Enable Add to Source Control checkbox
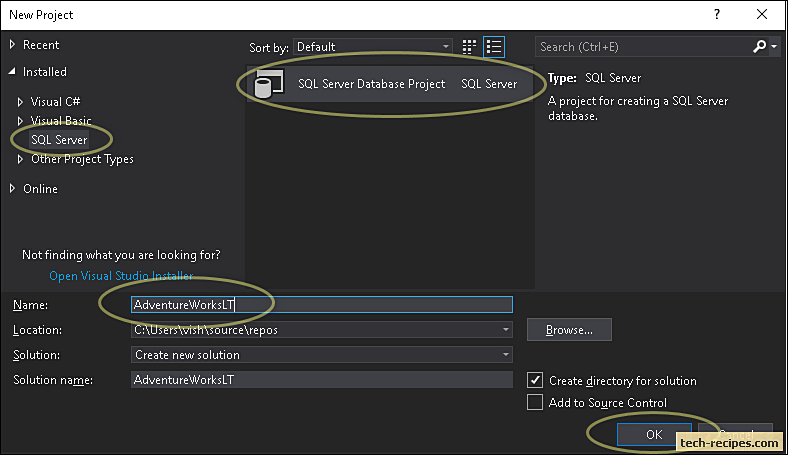788x455 pixels. click(536, 402)
